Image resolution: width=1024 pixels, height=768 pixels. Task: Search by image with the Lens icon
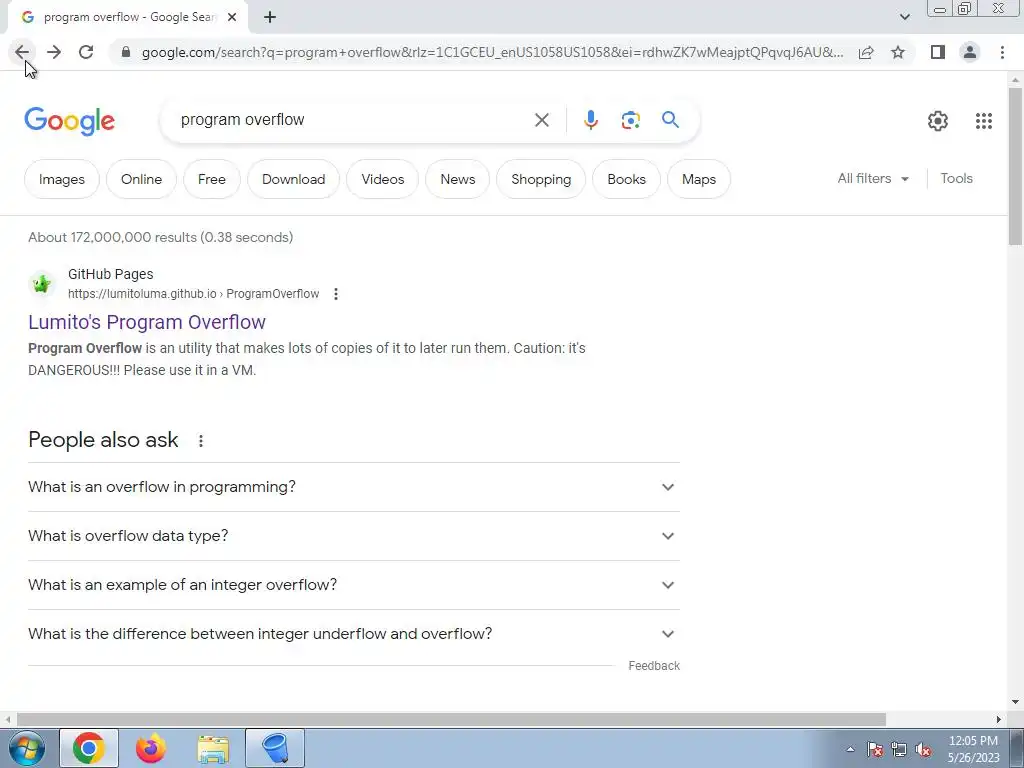click(x=630, y=120)
